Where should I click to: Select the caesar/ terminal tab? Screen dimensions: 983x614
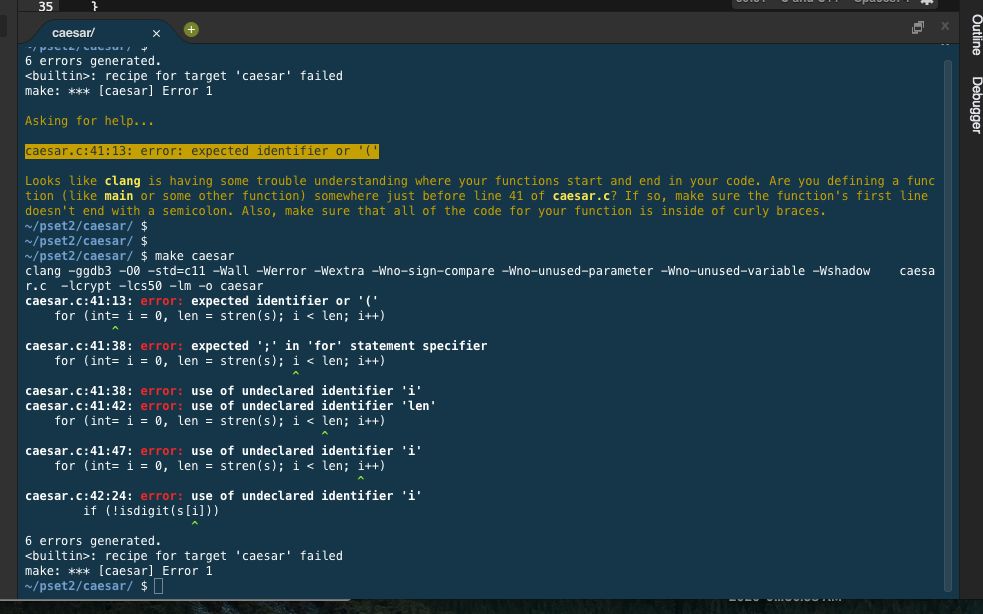[73, 33]
